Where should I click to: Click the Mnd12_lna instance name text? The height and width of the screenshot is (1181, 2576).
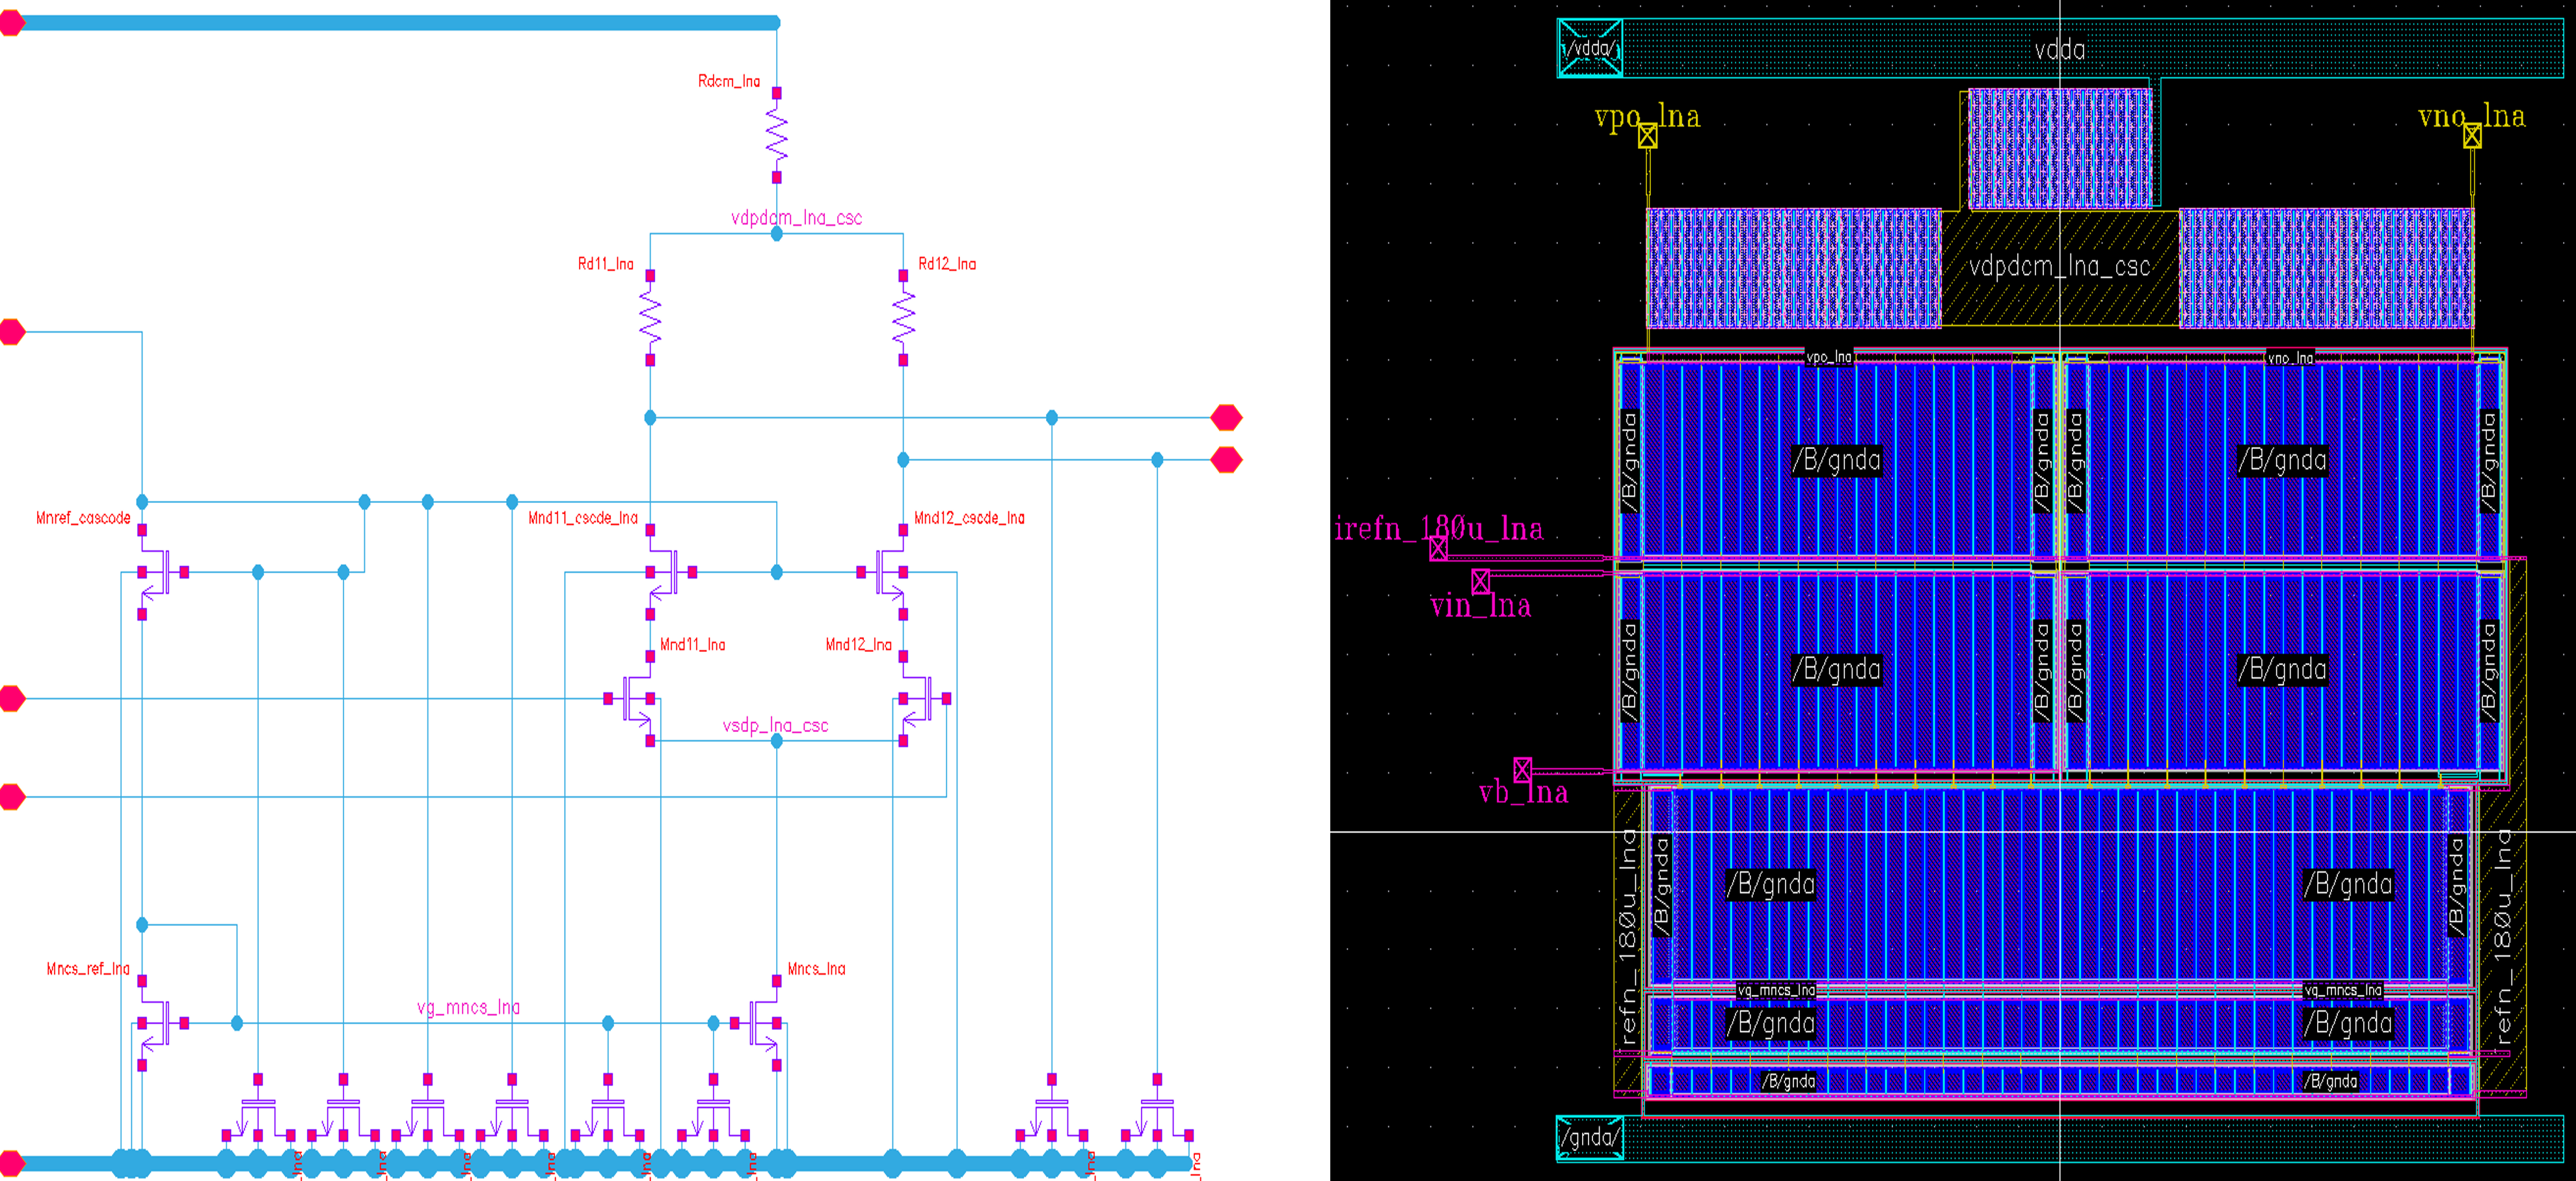858,645
